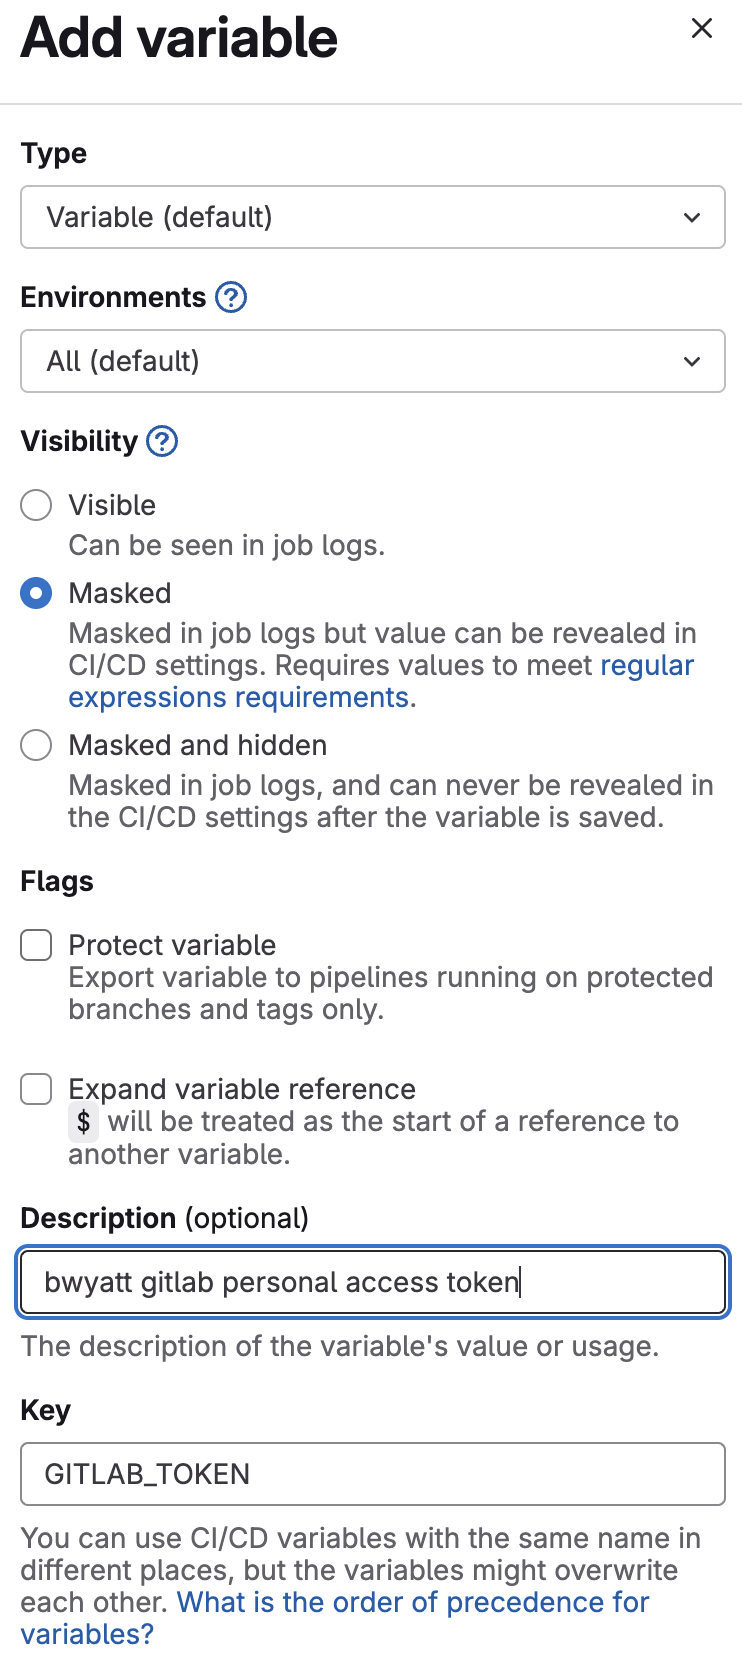Choose the Masked and hidden radio option
The image size is (742, 1674).
pyautogui.click(x=36, y=745)
